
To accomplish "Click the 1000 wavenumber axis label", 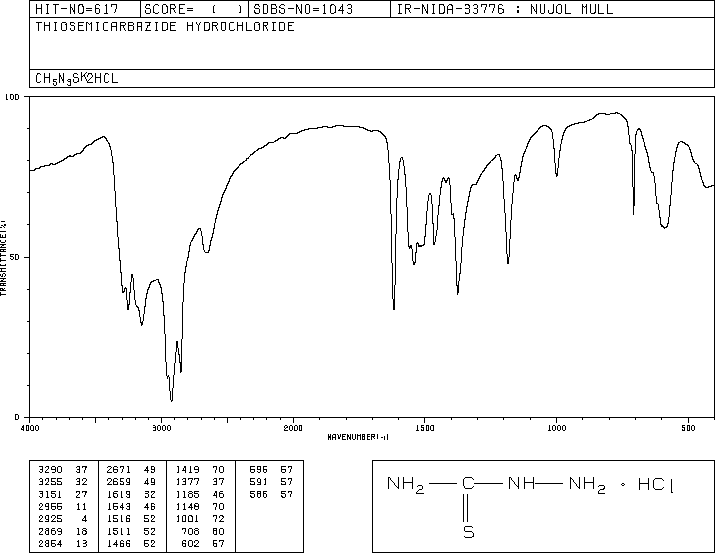I will [x=556, y=428].
